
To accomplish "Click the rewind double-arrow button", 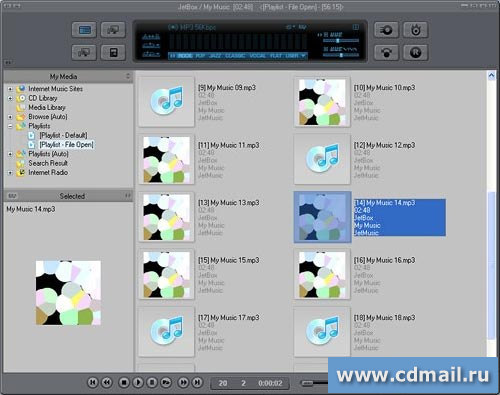I will coord(107,382).
